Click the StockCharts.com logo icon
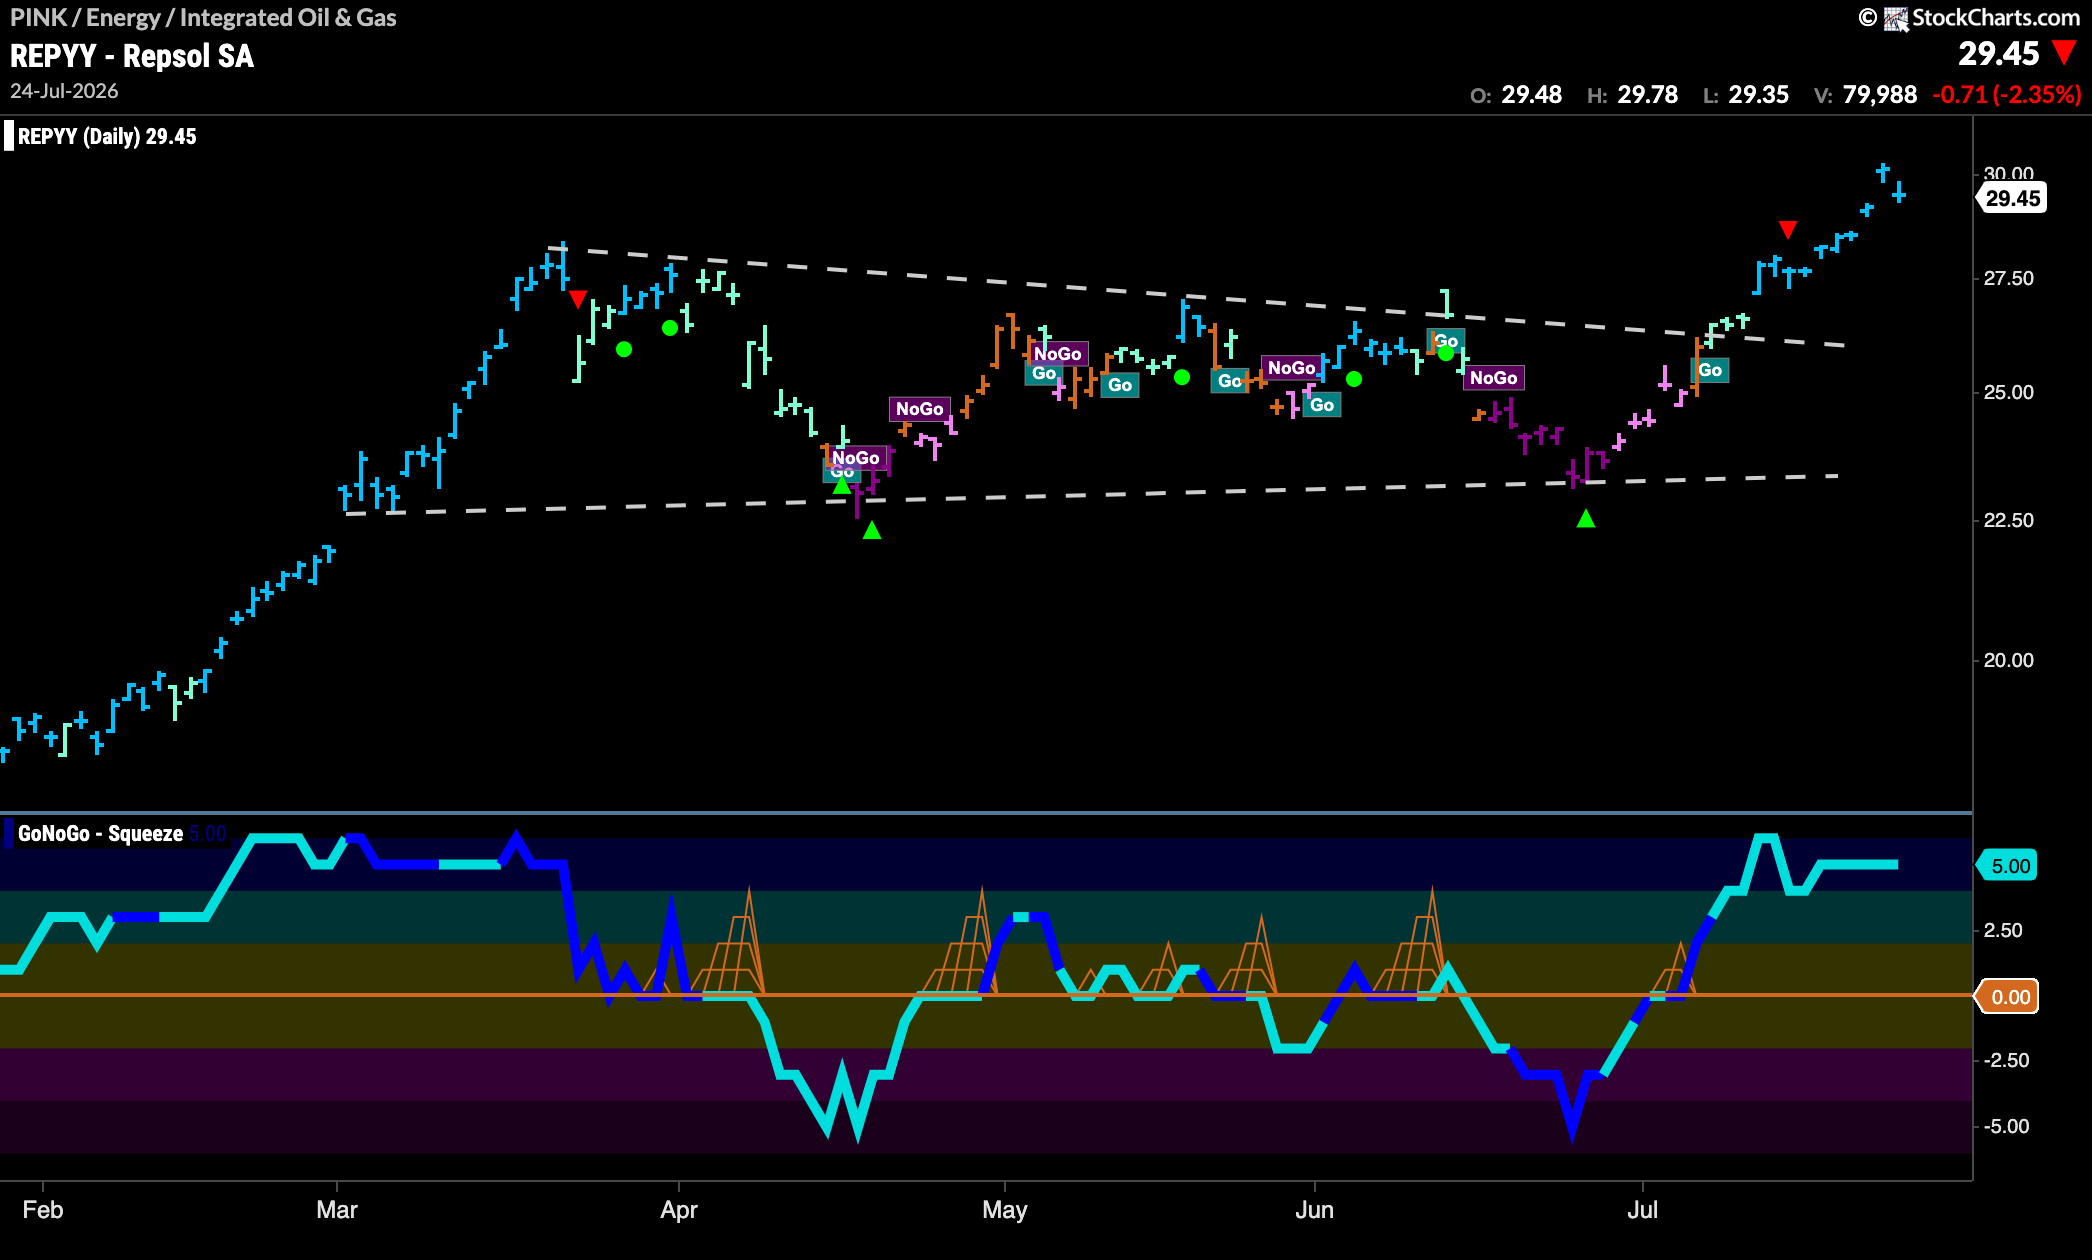This screenshot has width=2092, height=1260. click(x=1895, y=18)
